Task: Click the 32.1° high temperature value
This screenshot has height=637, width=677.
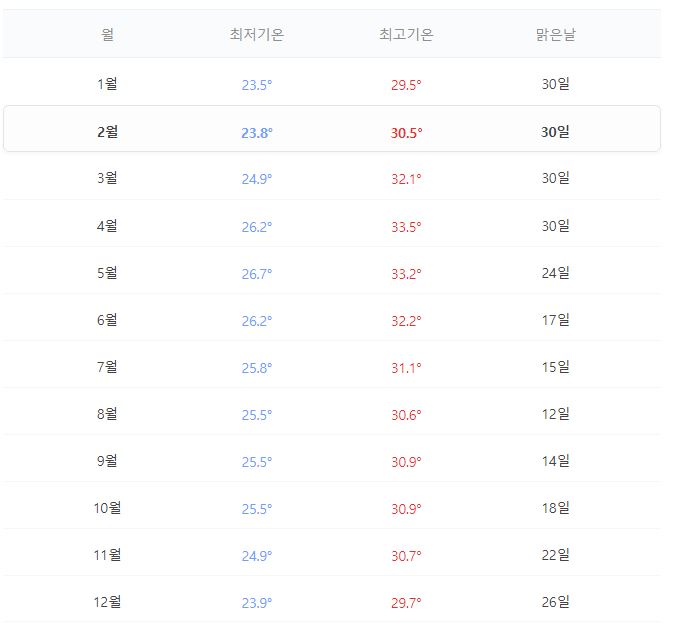Action: 406,179
